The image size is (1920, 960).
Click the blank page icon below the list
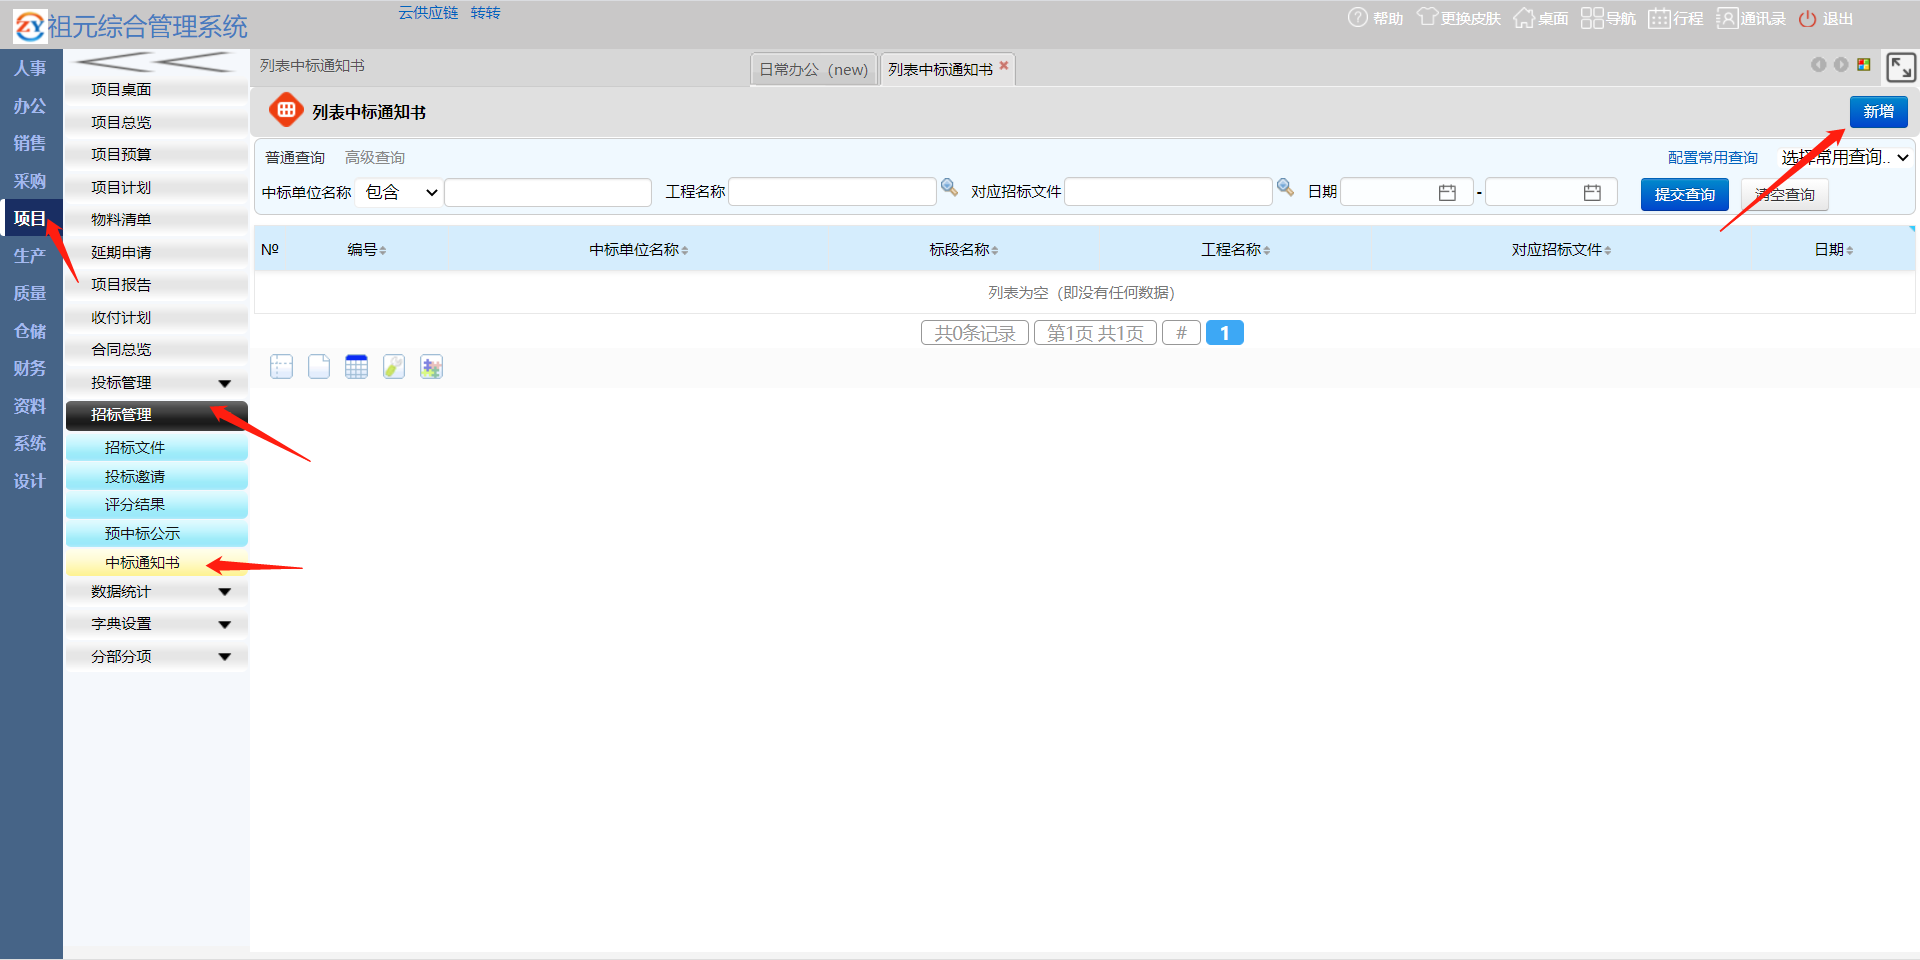point(319,367)
